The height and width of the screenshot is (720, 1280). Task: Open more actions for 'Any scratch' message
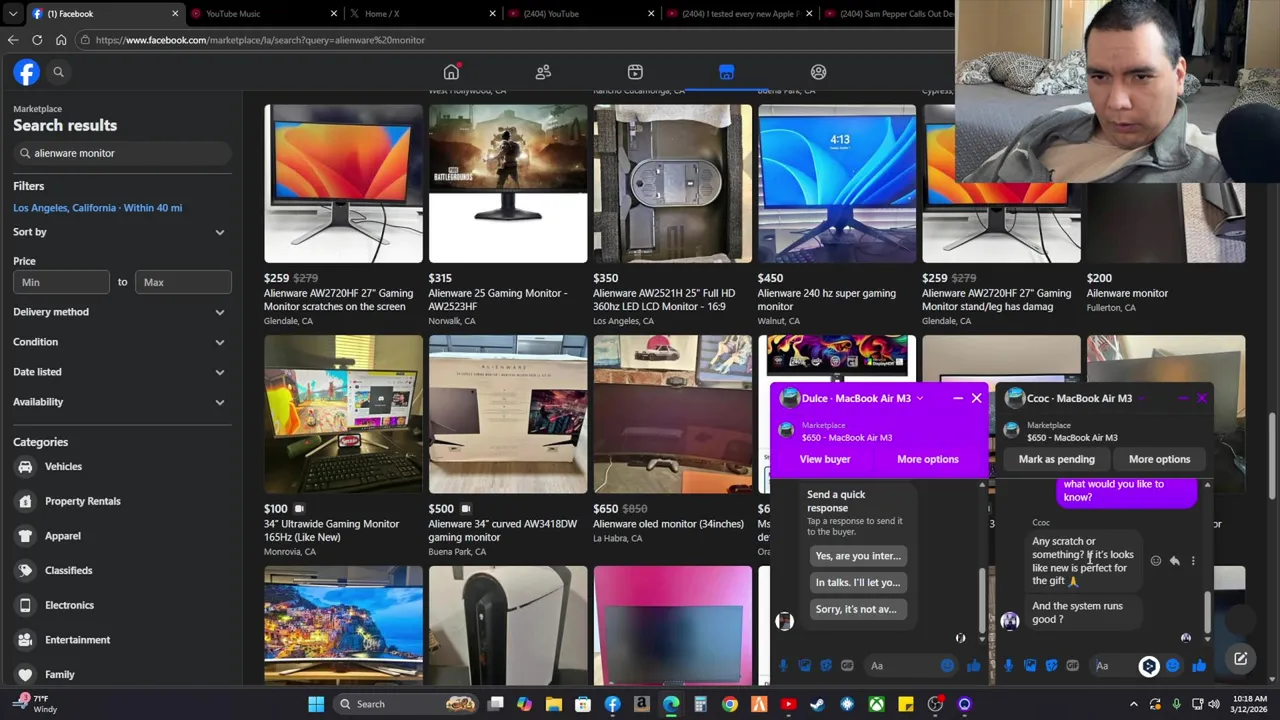point(1192,561)
